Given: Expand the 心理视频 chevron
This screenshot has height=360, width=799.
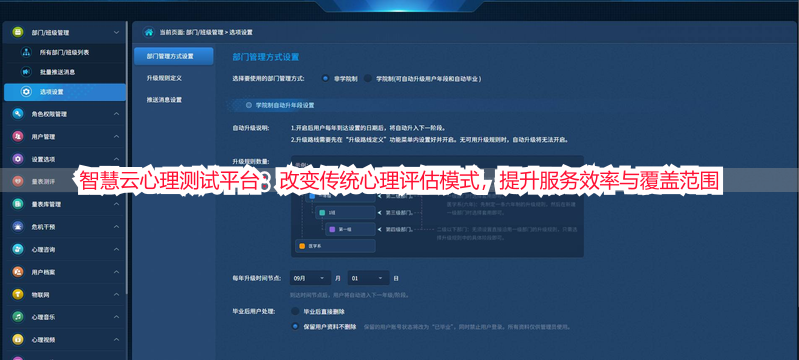Looking at the screenshot, I should coord(116,339).
